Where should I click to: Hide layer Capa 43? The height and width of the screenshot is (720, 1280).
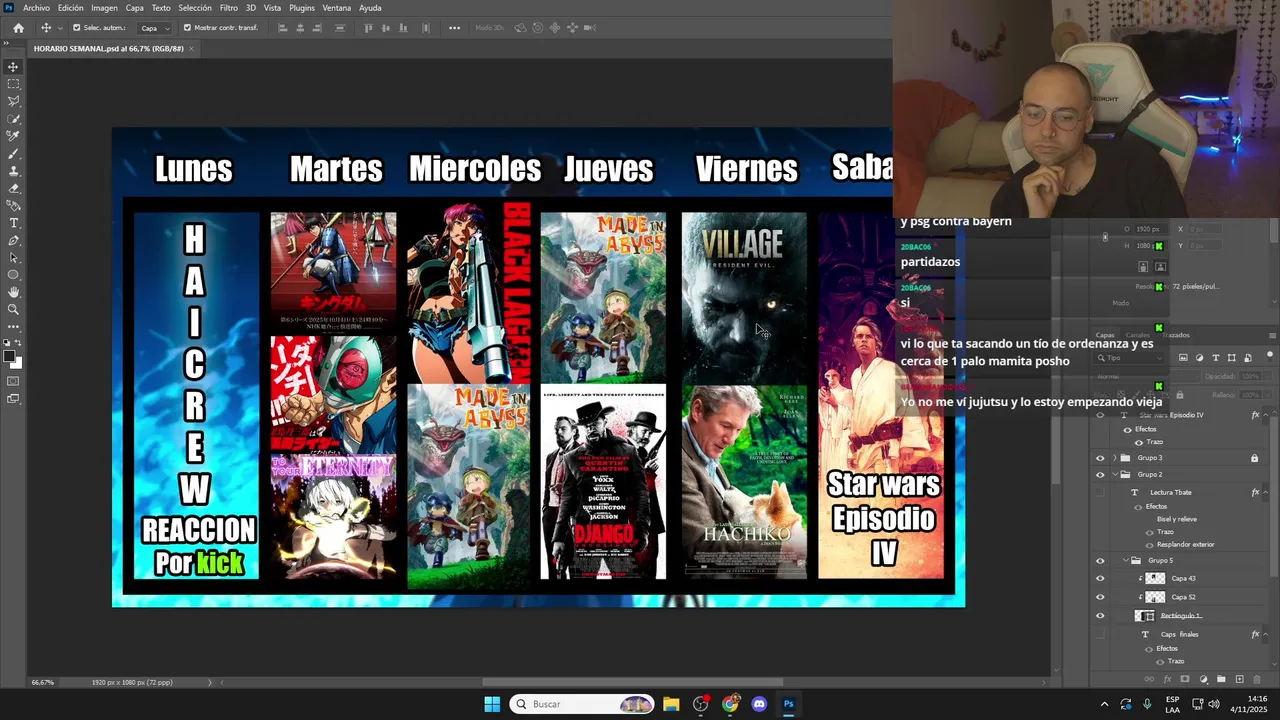click(x=1100, y=578)
